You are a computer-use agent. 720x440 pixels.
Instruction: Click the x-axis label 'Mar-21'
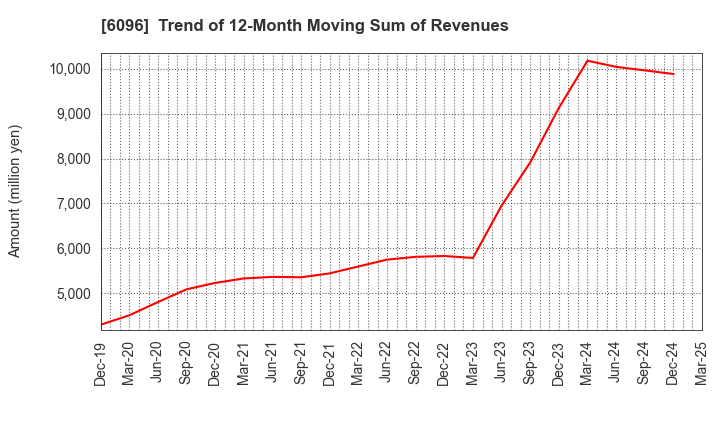pyautogui.click(x=242, y=363)
